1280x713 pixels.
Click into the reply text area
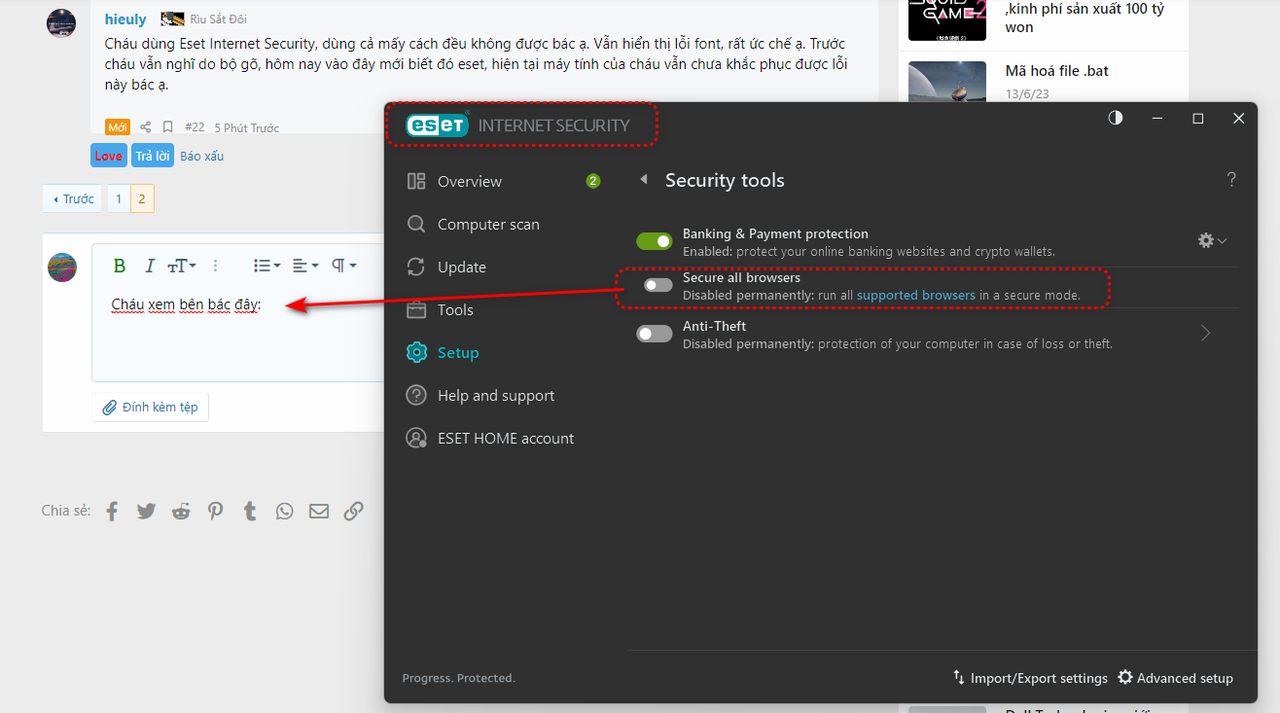coord(240,335)
